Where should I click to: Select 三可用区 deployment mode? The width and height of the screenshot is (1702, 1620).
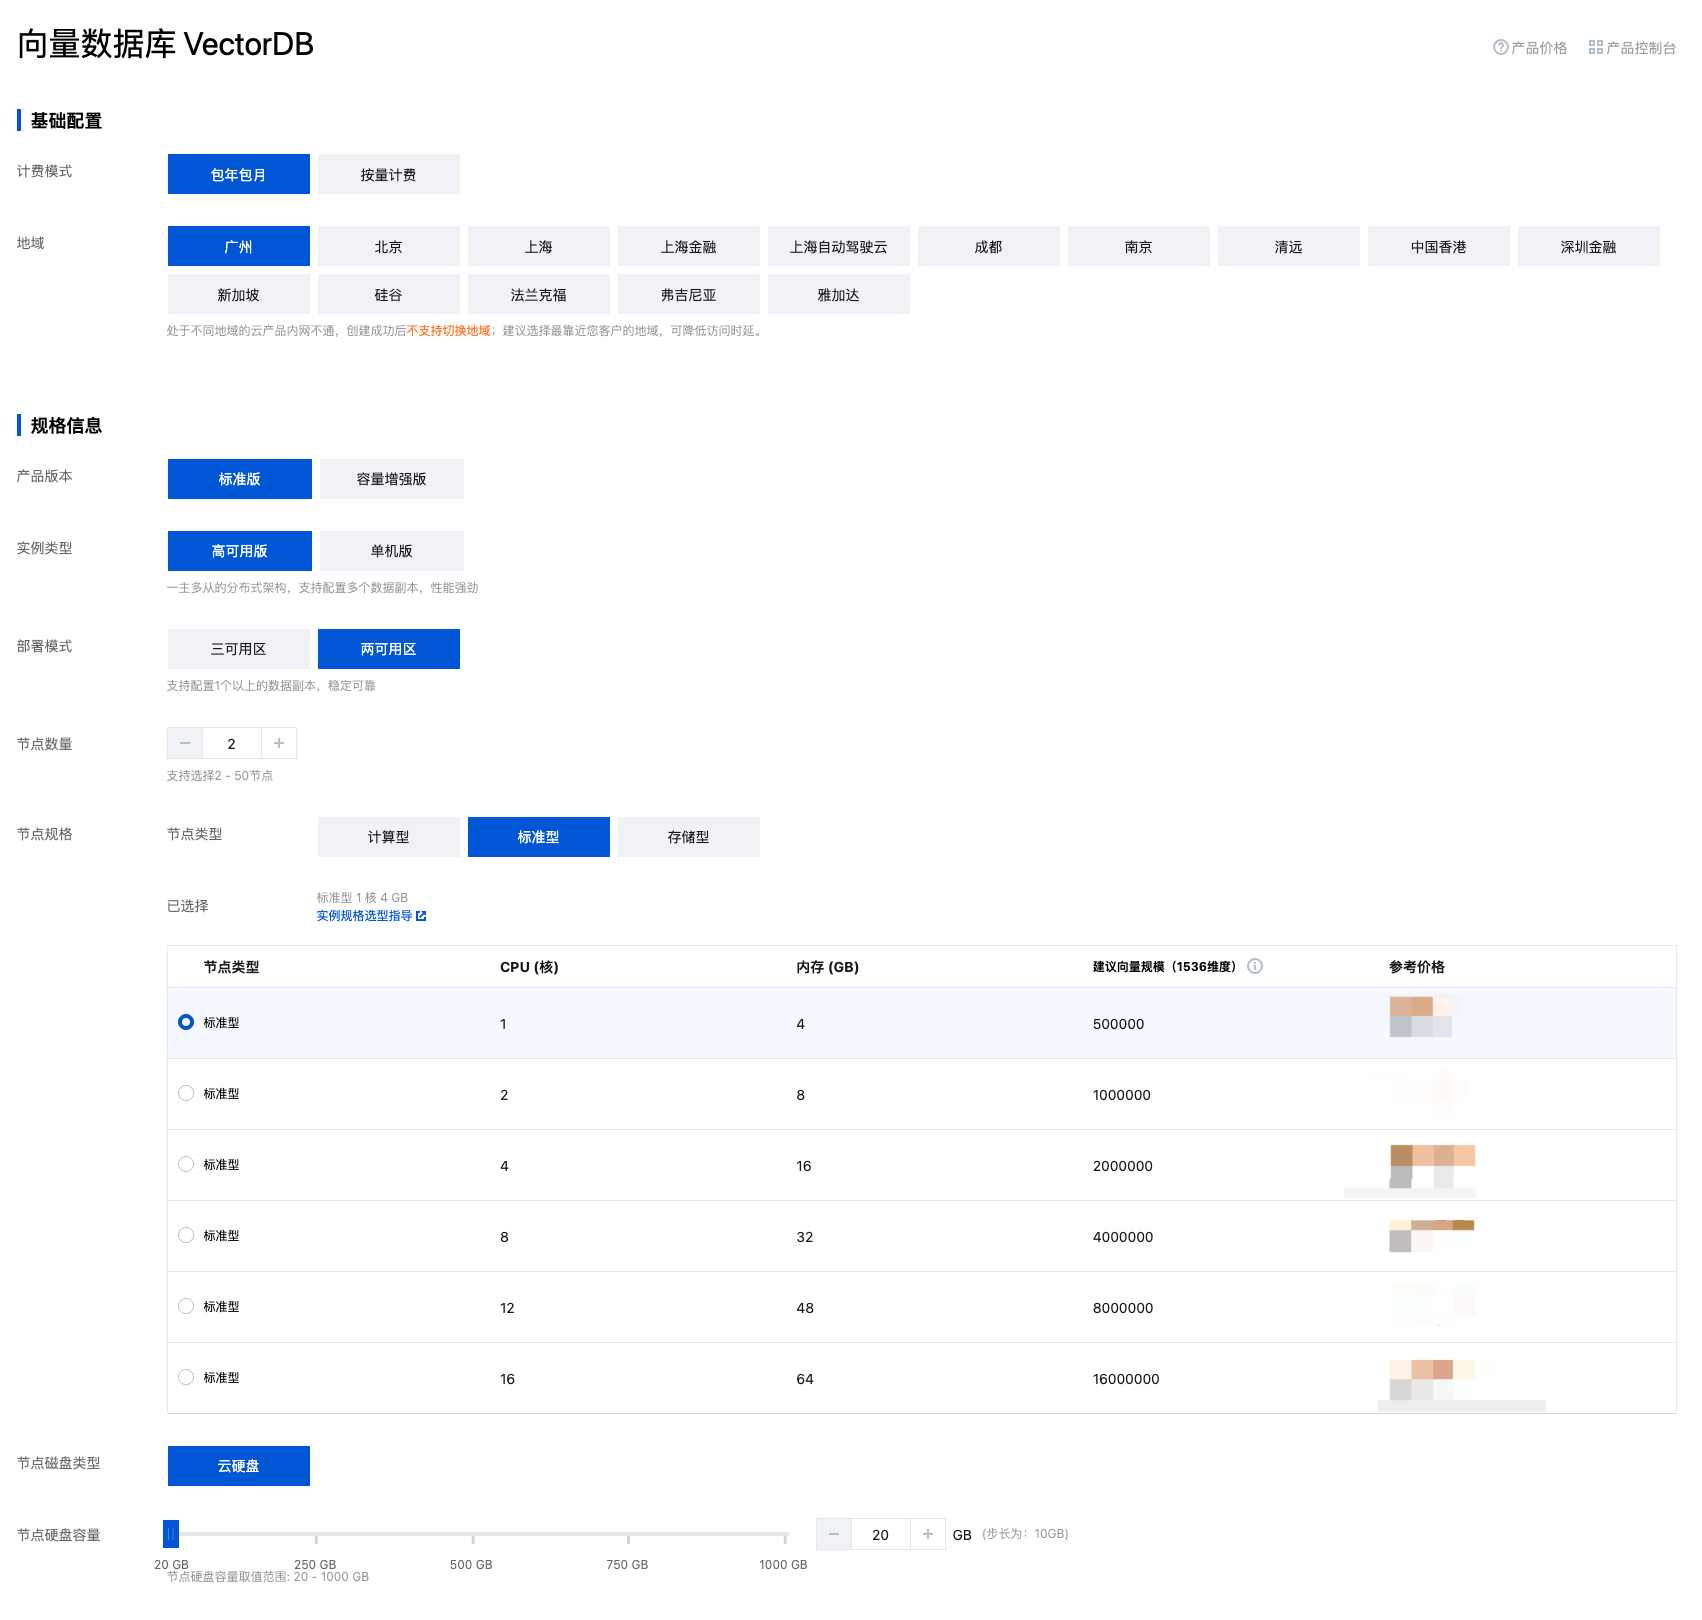[238, 649]
